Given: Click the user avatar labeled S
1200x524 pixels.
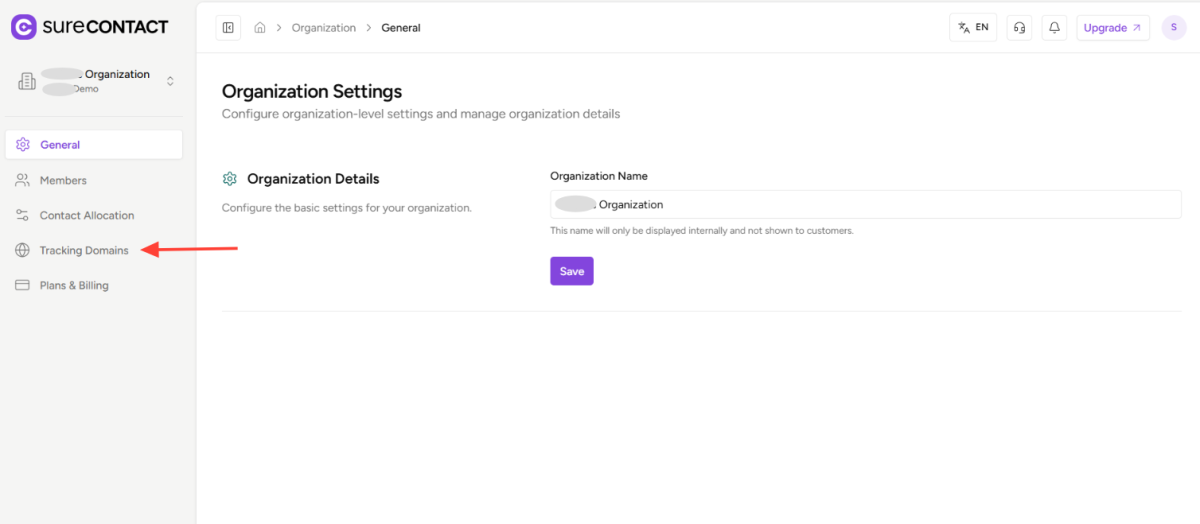Looking at the screenshot, I should 1173,28.
